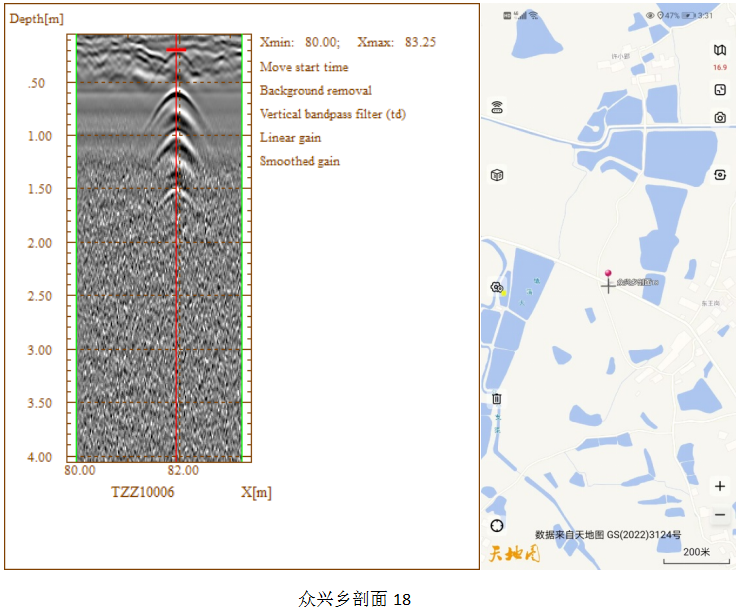Image resolution: width=739 pixels, height=610 pixels.
Task: Click the Smoothed gain step label
Action: (299, 161)
